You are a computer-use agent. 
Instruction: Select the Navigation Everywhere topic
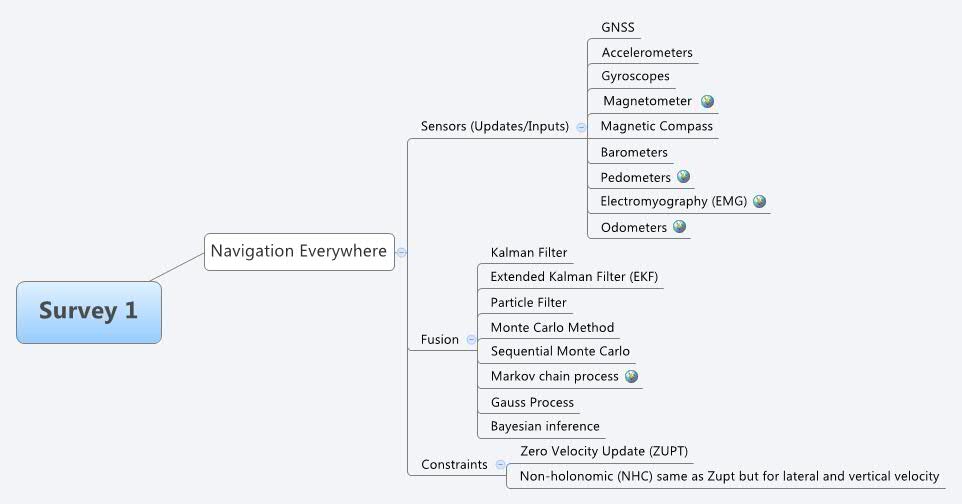[x=298, y=251]
